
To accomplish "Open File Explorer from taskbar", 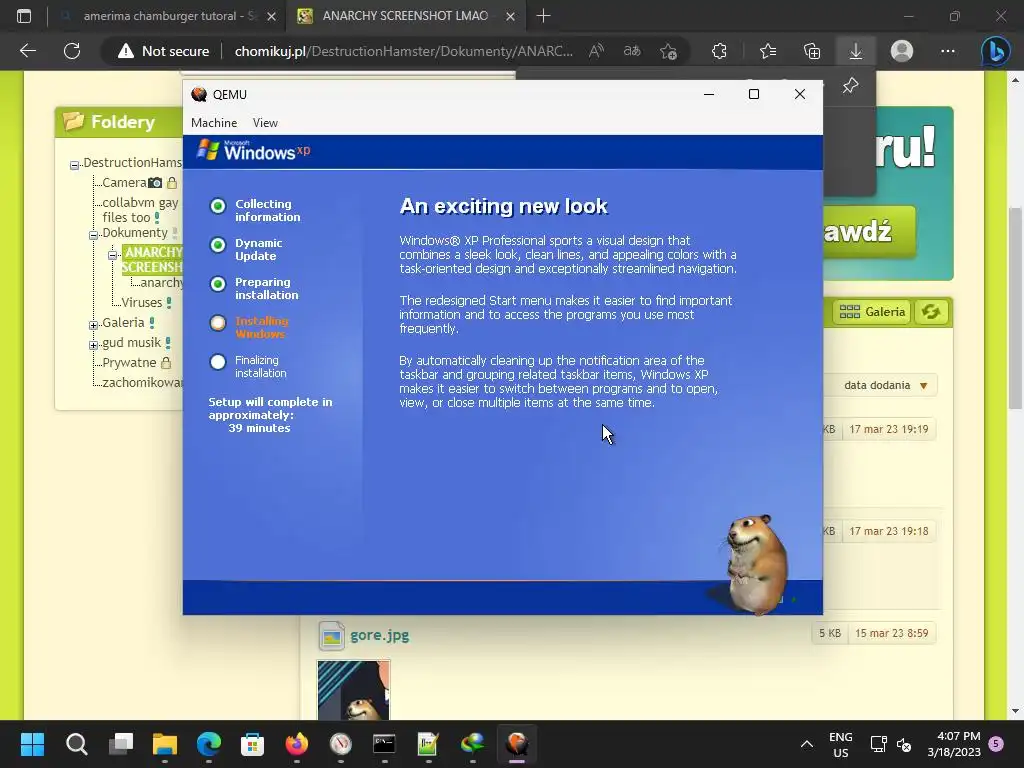I will 165,744.
